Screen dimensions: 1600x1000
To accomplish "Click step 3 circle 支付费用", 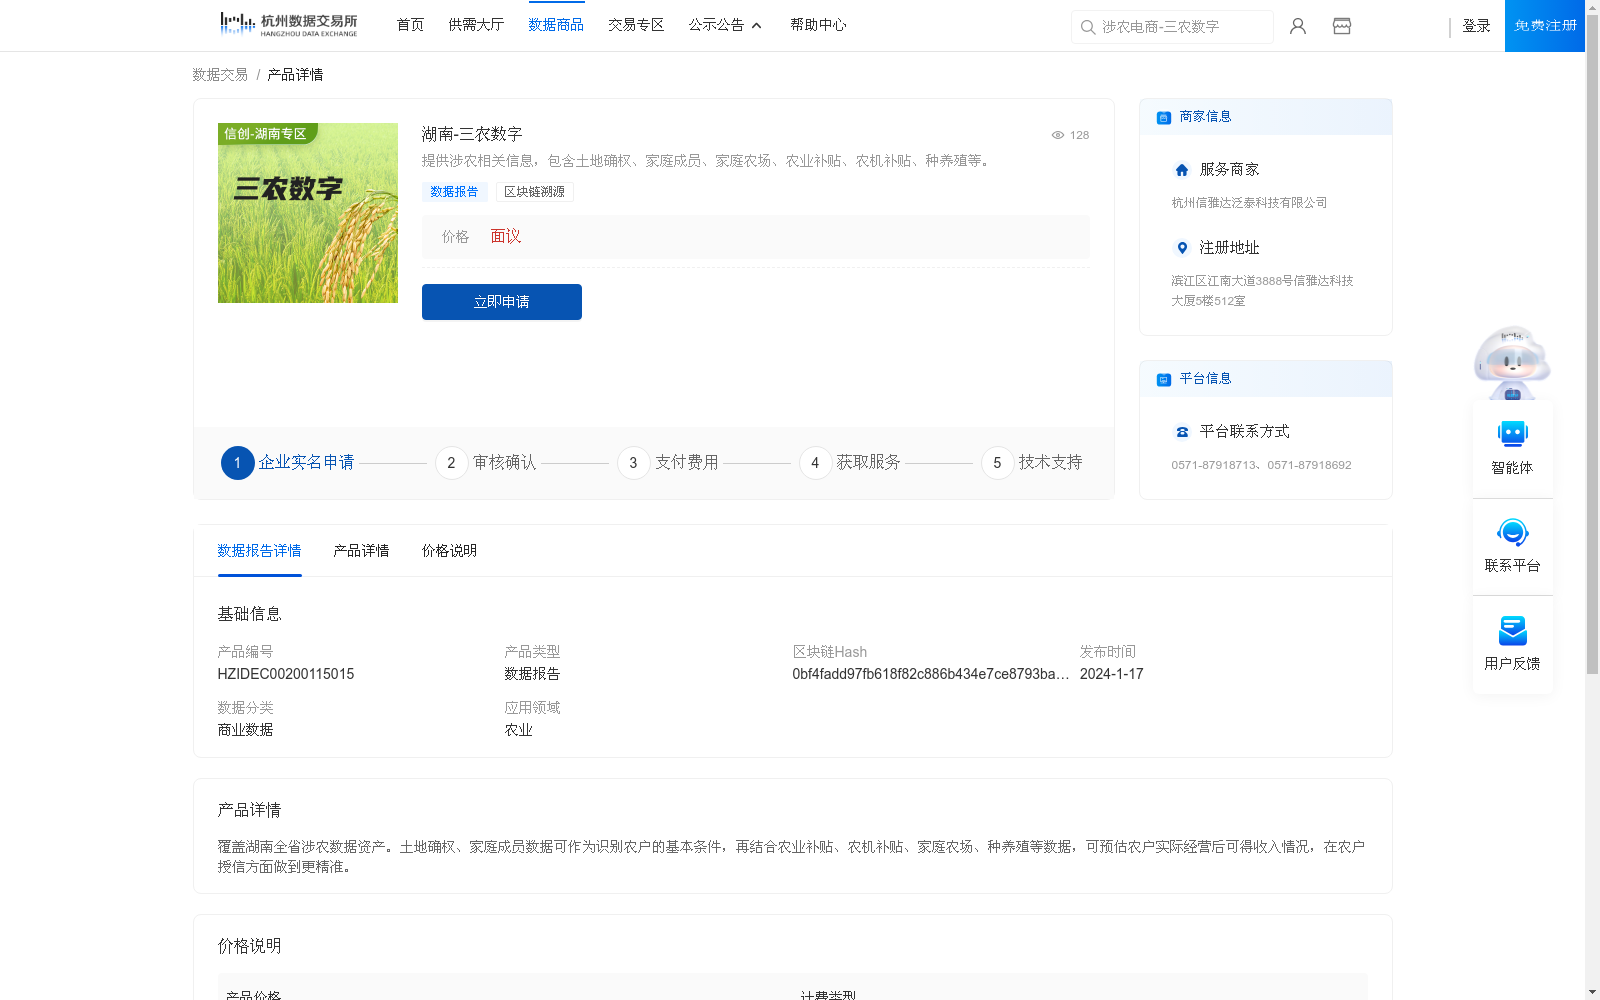I will 634,463.
